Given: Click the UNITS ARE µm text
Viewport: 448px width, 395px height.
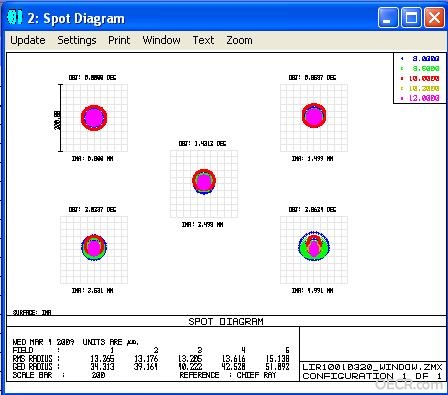Looking at the screenshot, I should coord(111,342).
